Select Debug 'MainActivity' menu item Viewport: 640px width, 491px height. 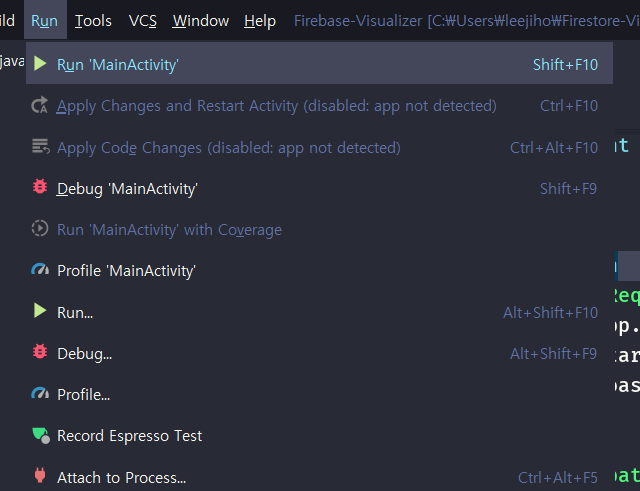pos(127,188)
